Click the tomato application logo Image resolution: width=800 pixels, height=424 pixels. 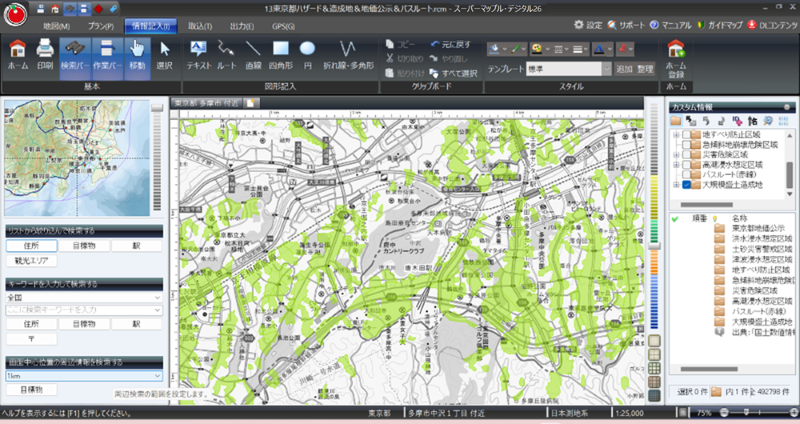pos(15,14)
